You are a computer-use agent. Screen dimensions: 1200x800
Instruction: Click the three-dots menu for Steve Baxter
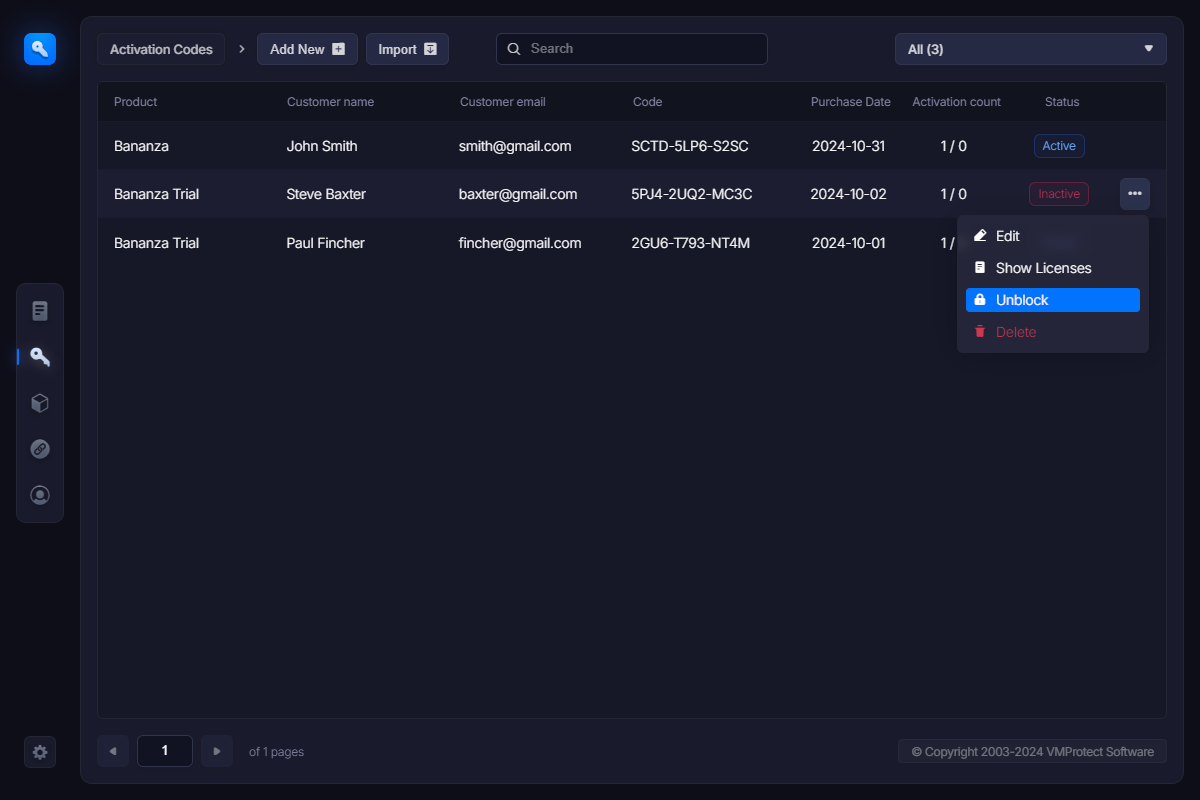click(x=1134, y=194)
